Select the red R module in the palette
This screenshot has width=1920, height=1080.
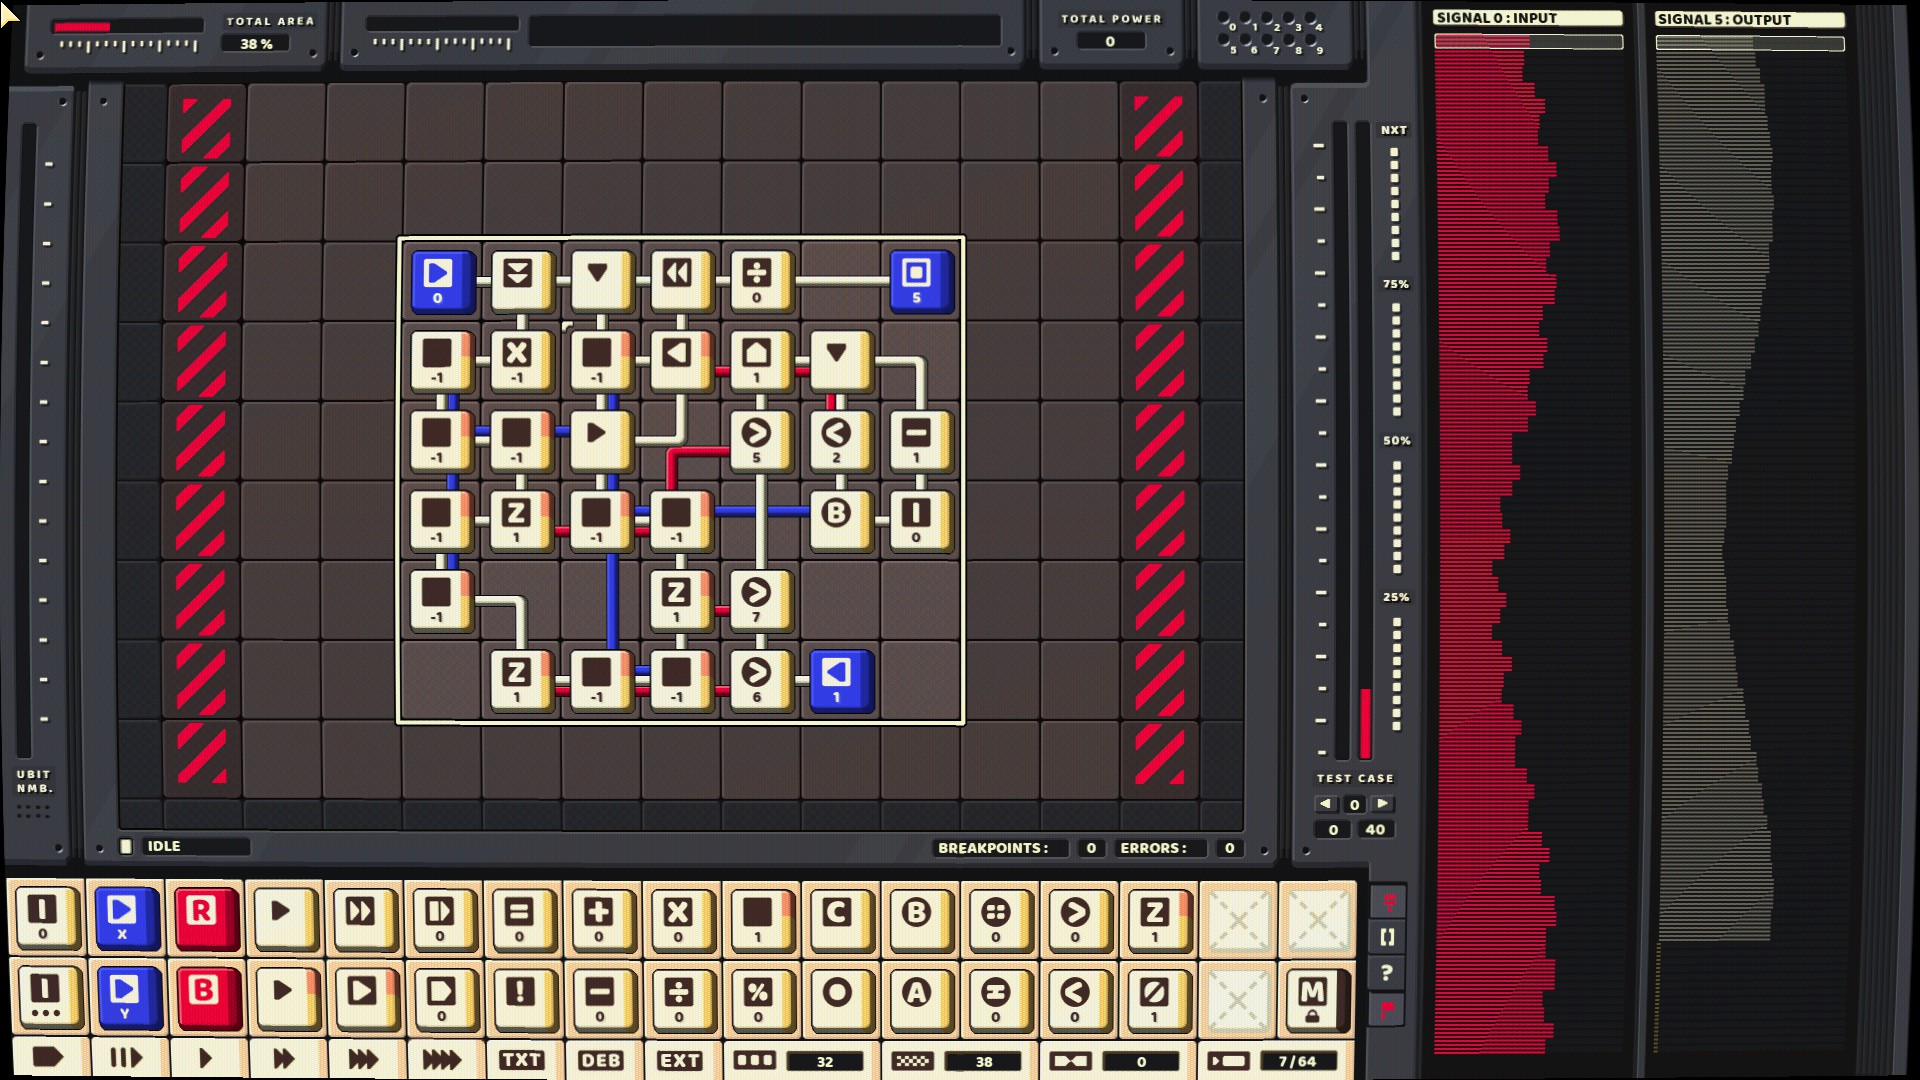coord(204,917)
